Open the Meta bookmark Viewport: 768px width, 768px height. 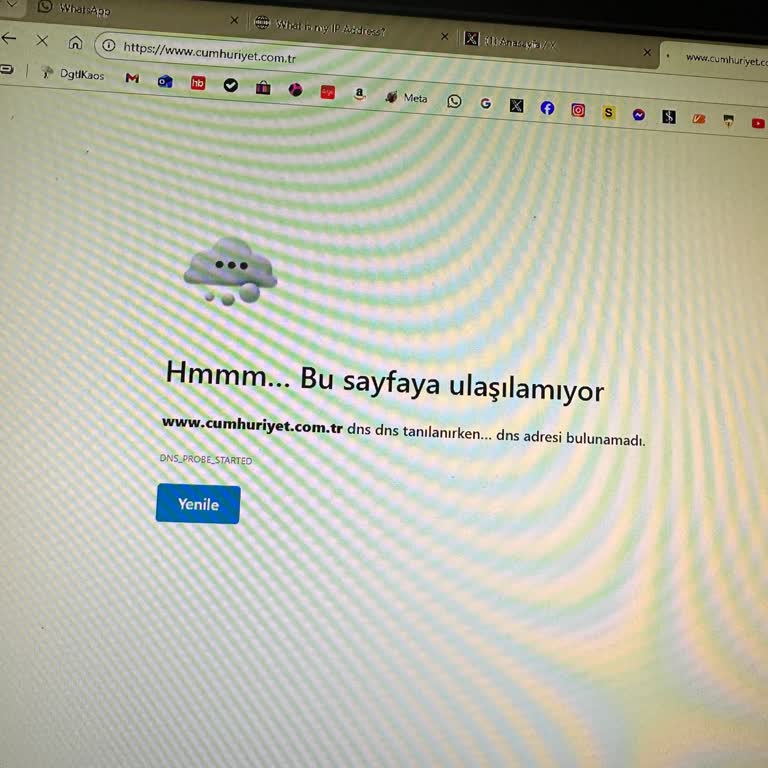tap(407, 97)
